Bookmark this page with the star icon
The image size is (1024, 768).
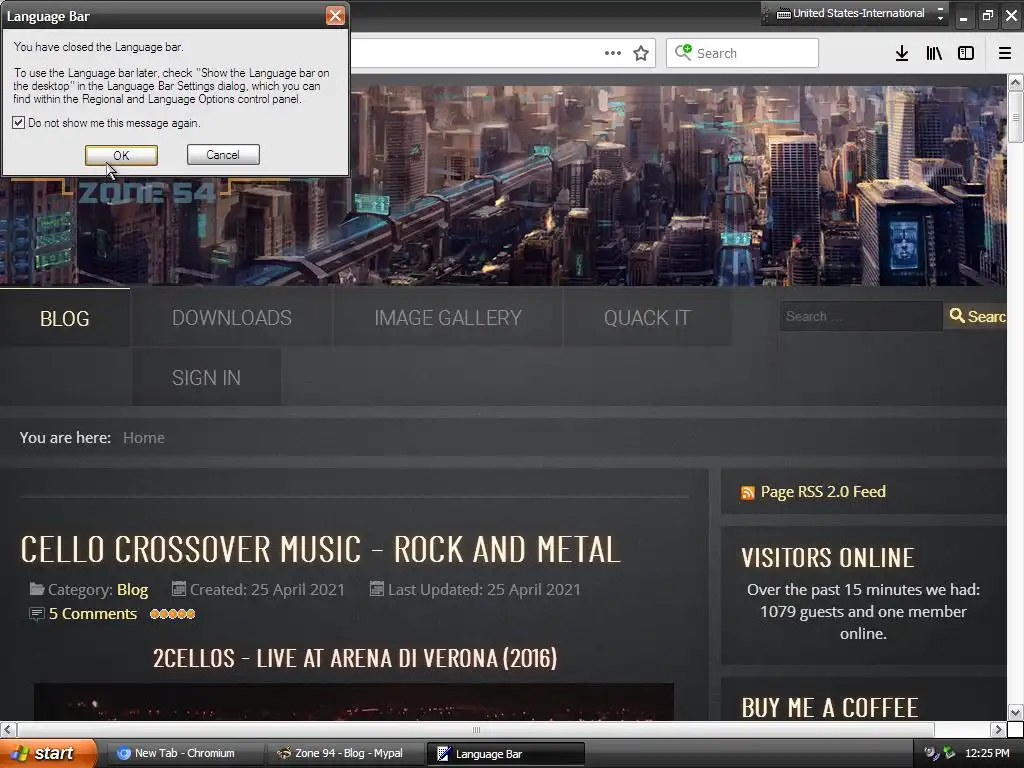641,53
